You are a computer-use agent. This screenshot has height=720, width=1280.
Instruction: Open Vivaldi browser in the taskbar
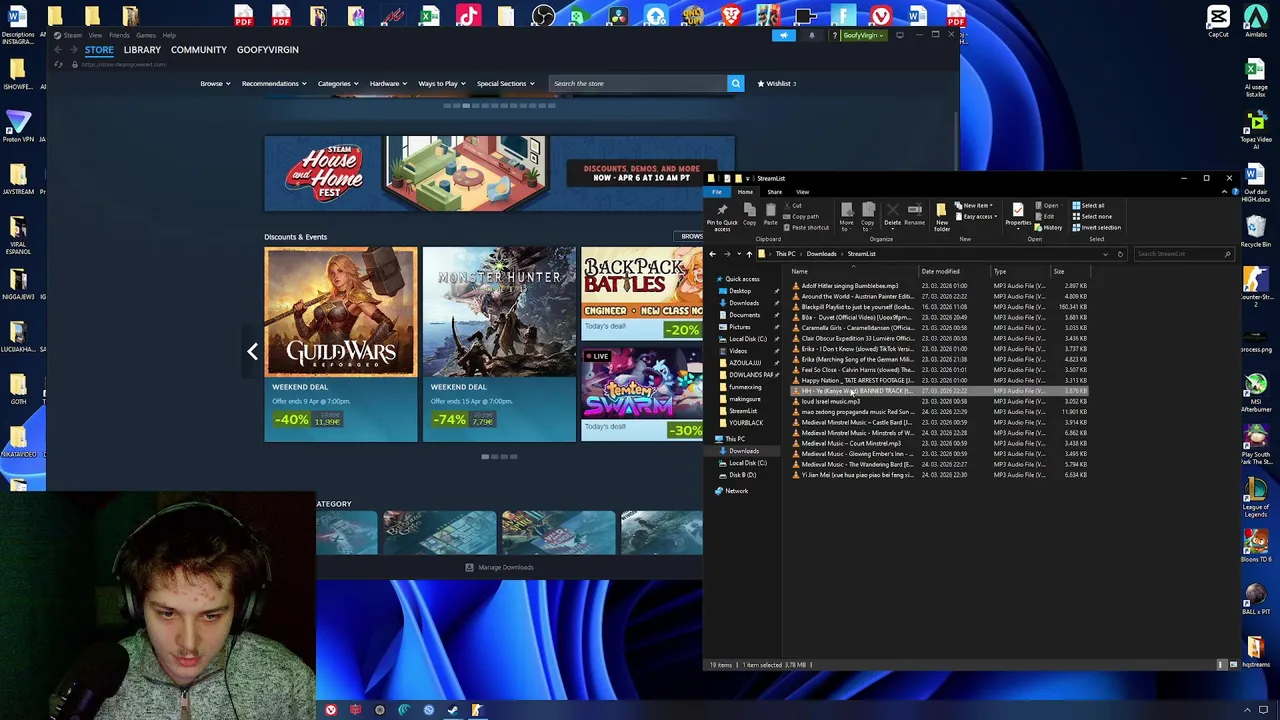pyautogui.click(x=330, y=710)
